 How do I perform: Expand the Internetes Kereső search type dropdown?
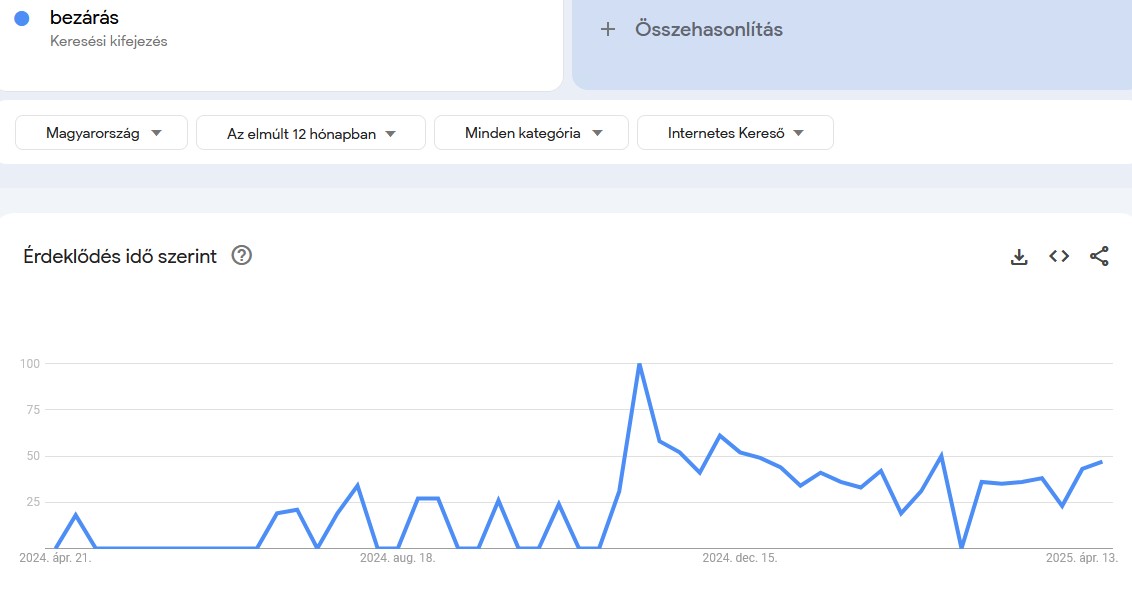coord(735,132)
